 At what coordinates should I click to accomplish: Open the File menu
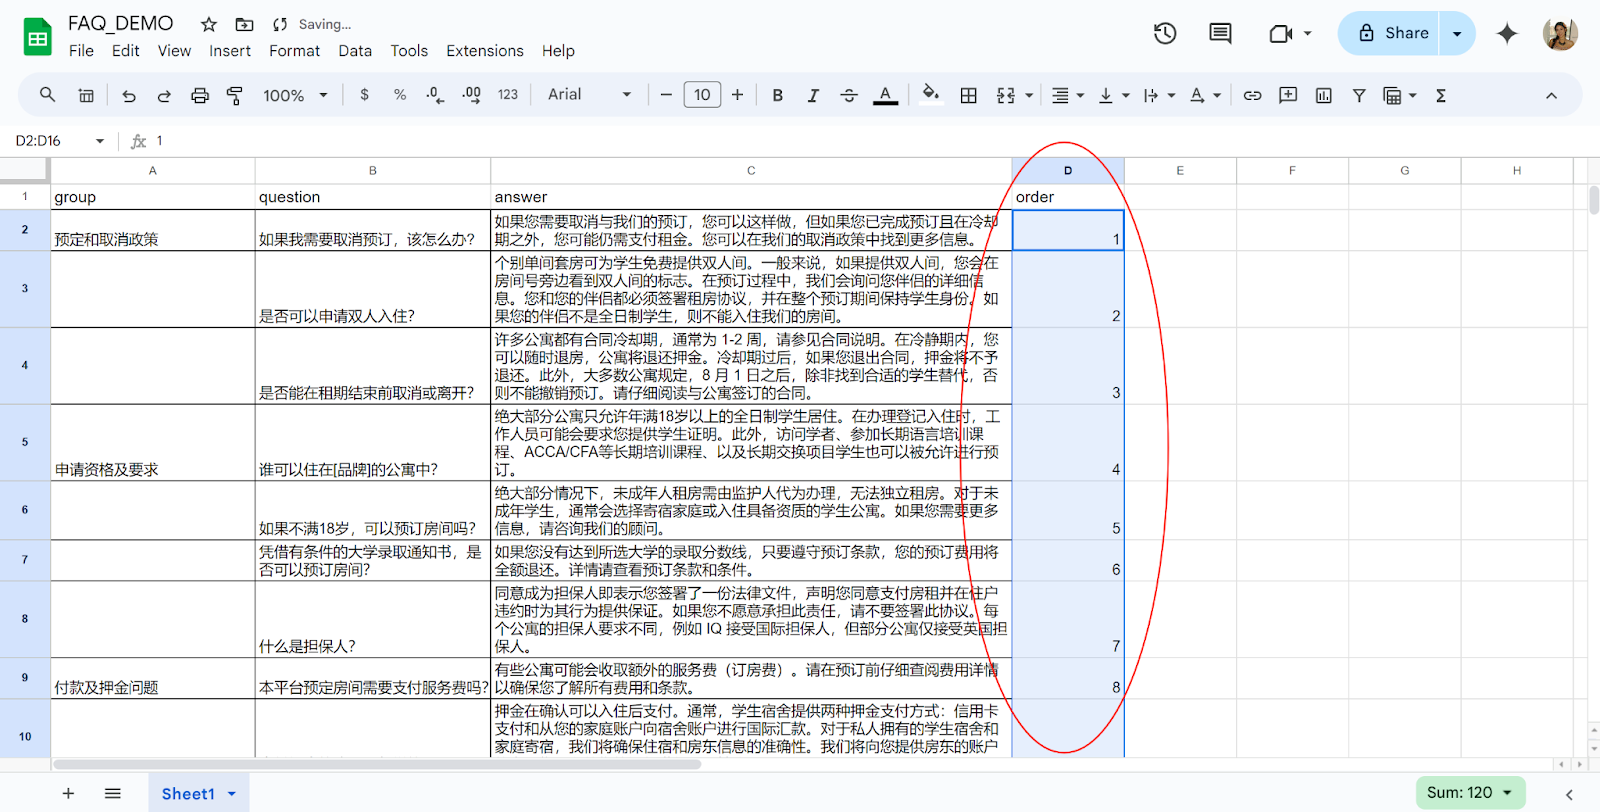point(81,51)
